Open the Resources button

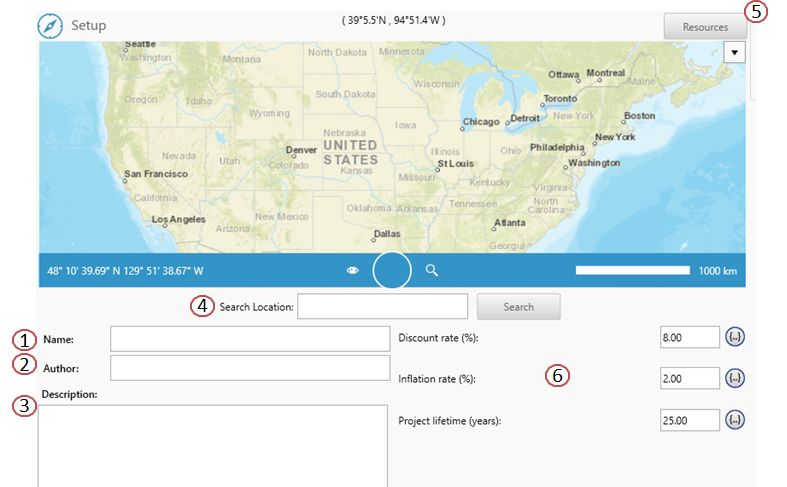point(705,27)
